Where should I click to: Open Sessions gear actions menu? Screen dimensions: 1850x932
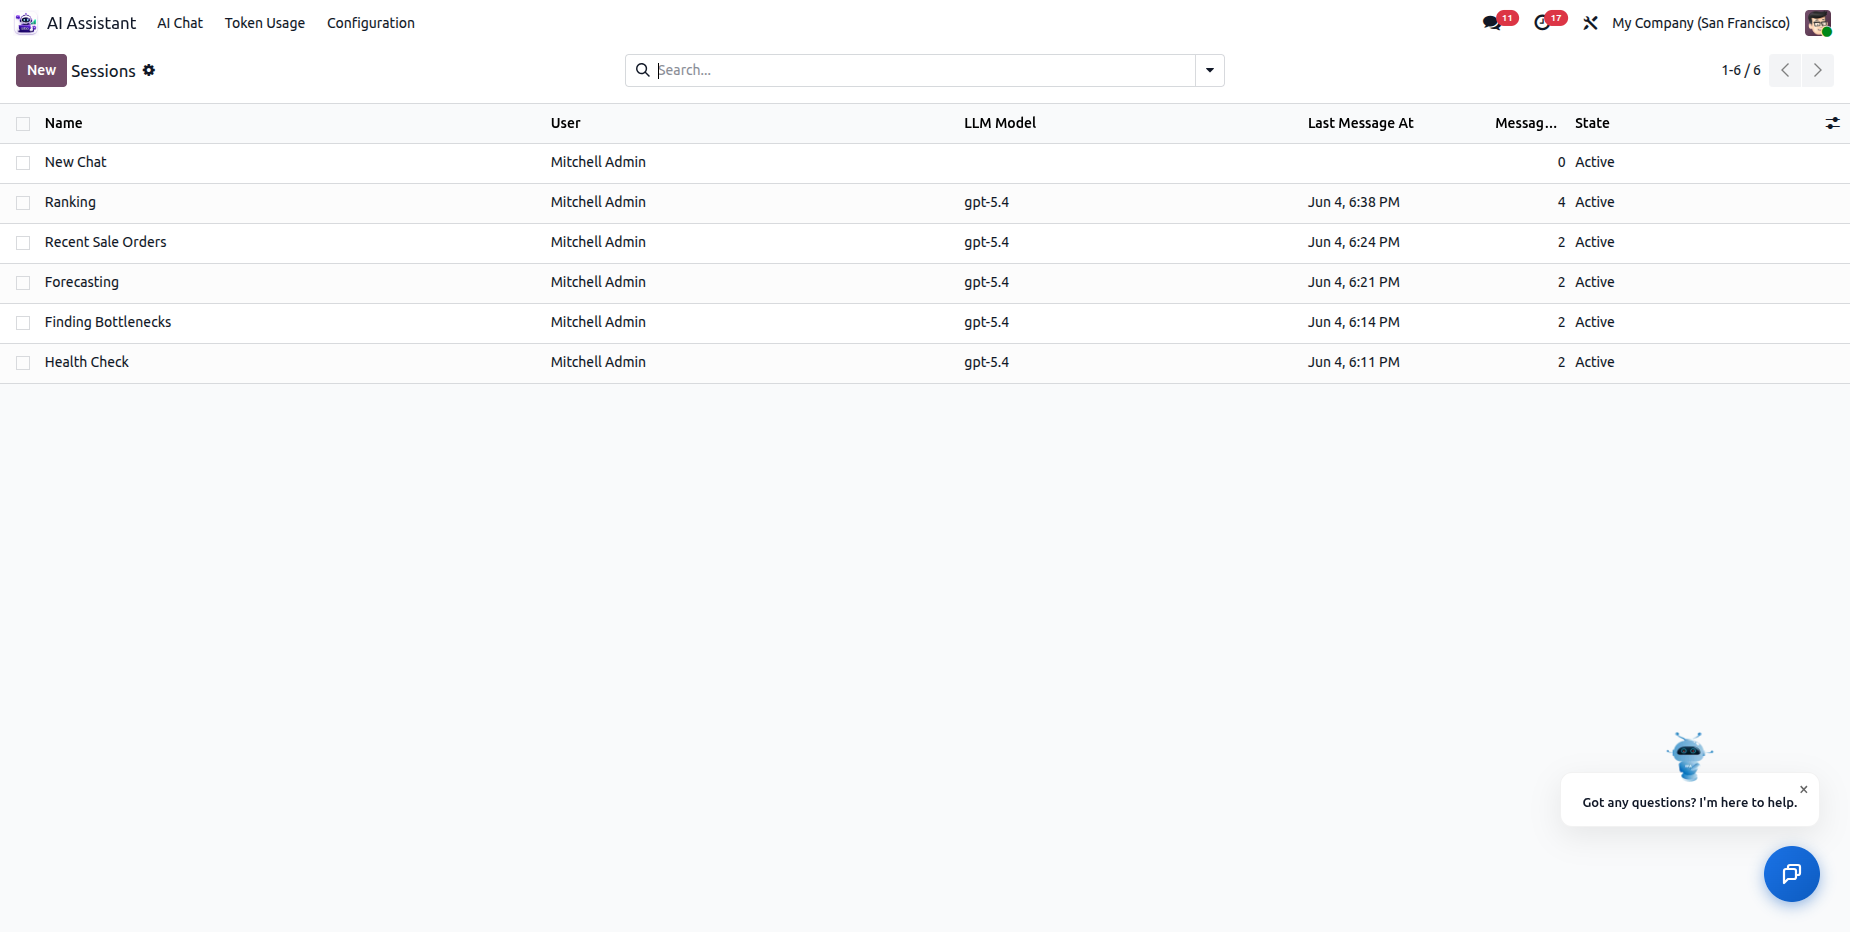(149, 70)
